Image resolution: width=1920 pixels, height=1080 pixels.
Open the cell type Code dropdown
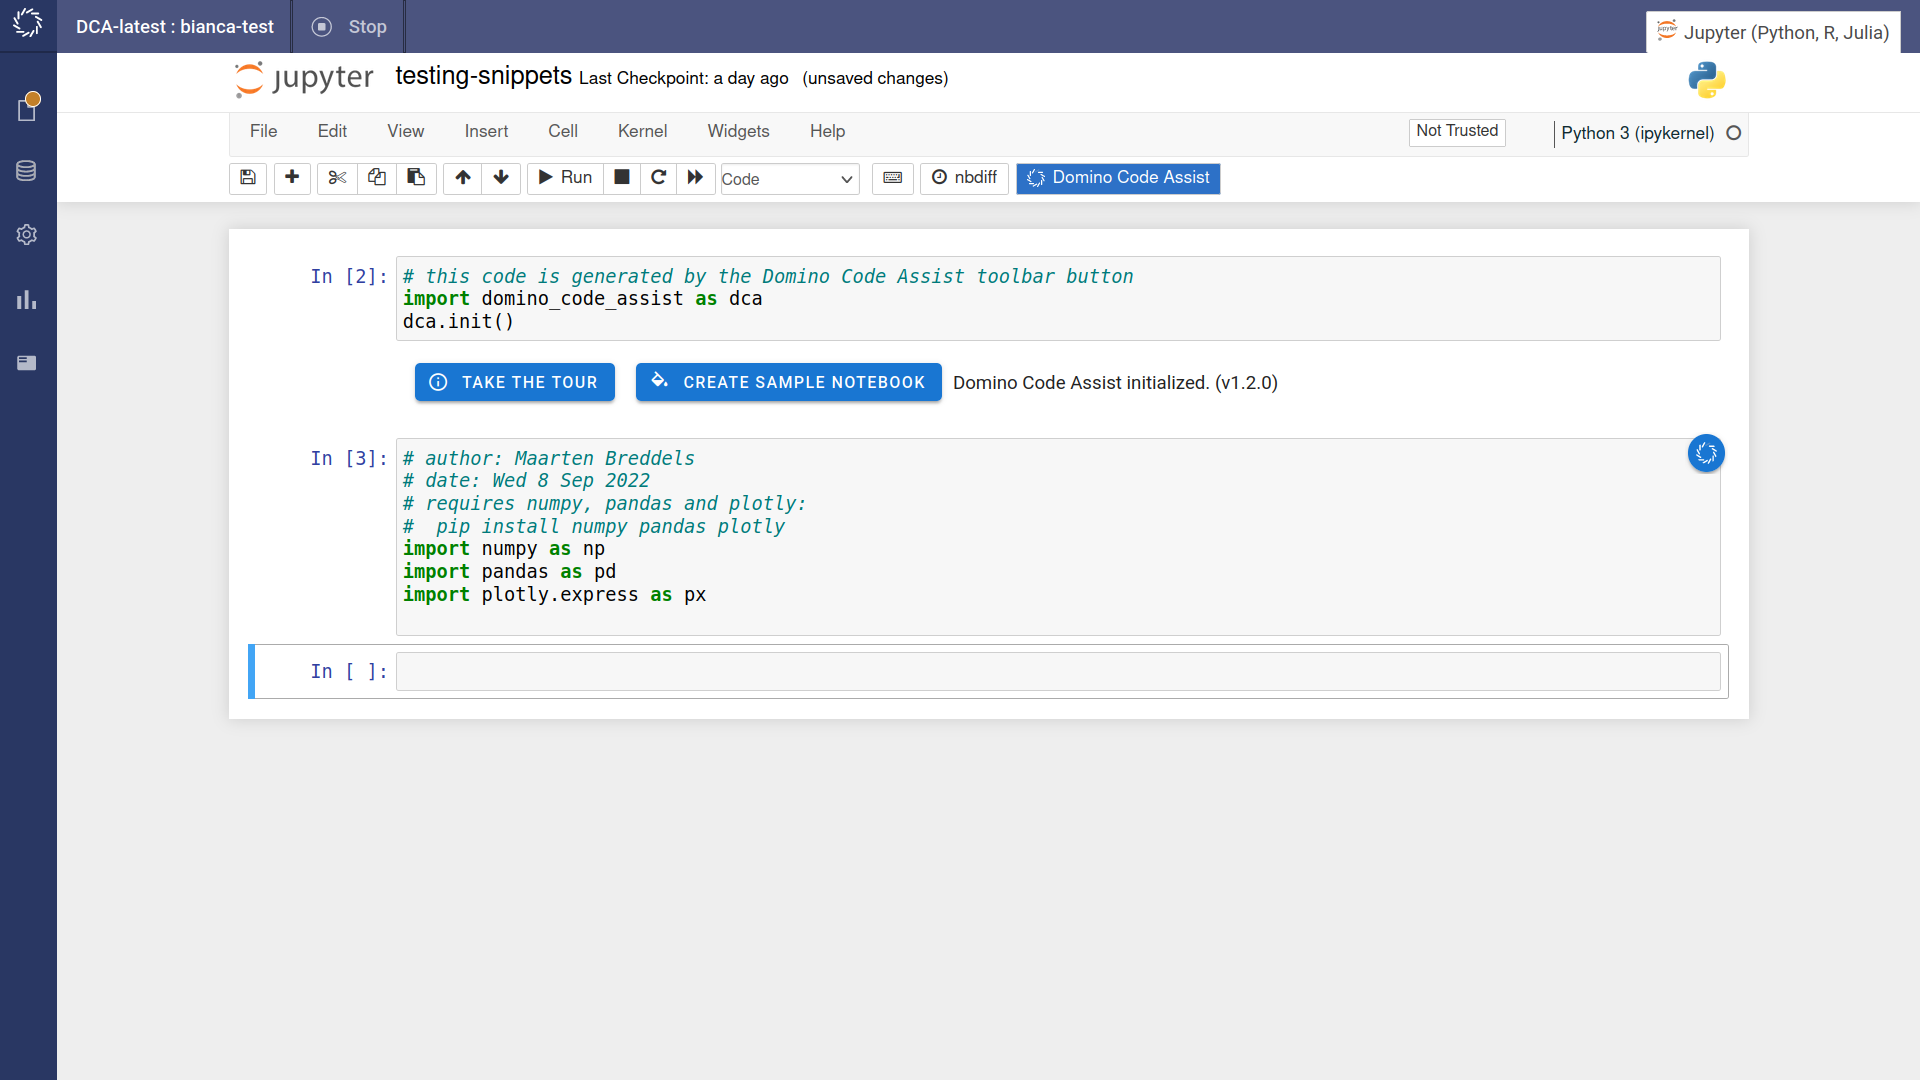coord(789,179)
